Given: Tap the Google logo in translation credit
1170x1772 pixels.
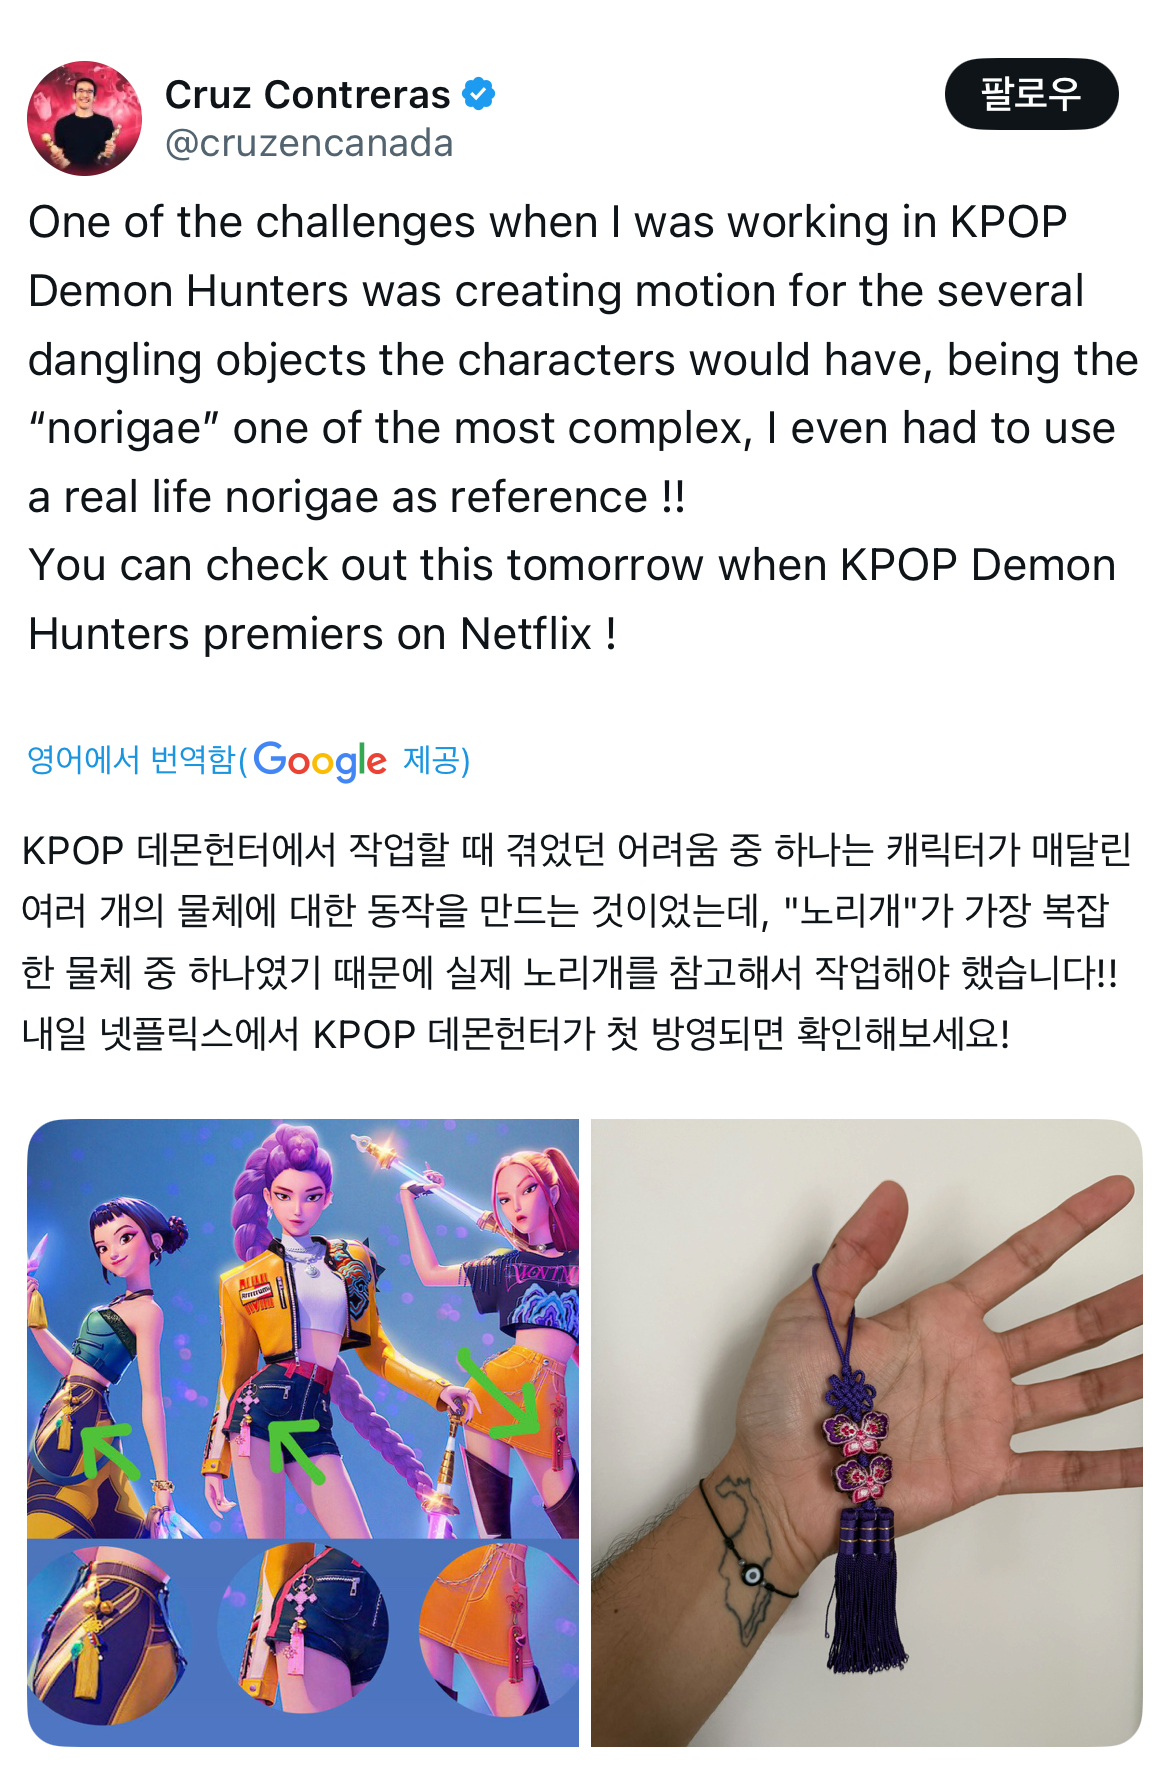Looking at the screenshot, I should 320,761.
